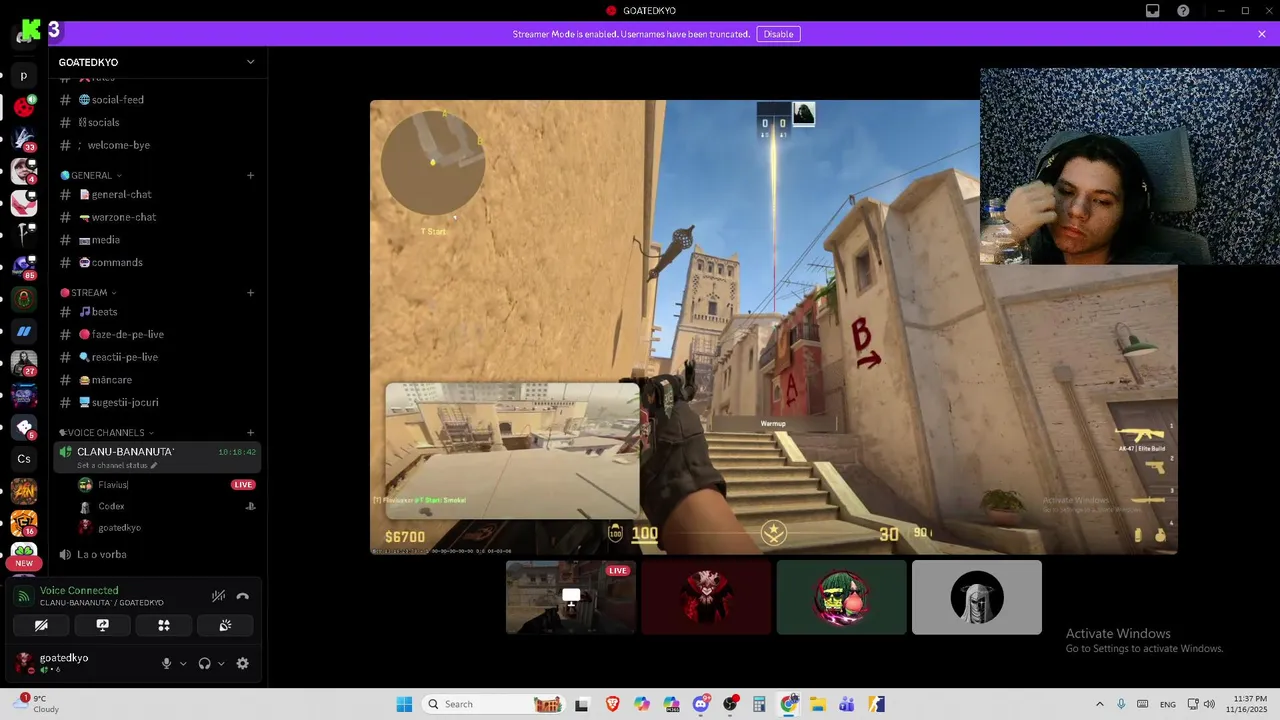This screenshot has height=720, width=1280.
Task: Open Microsoft Teams taskbar icon
Action: (847, 704)
